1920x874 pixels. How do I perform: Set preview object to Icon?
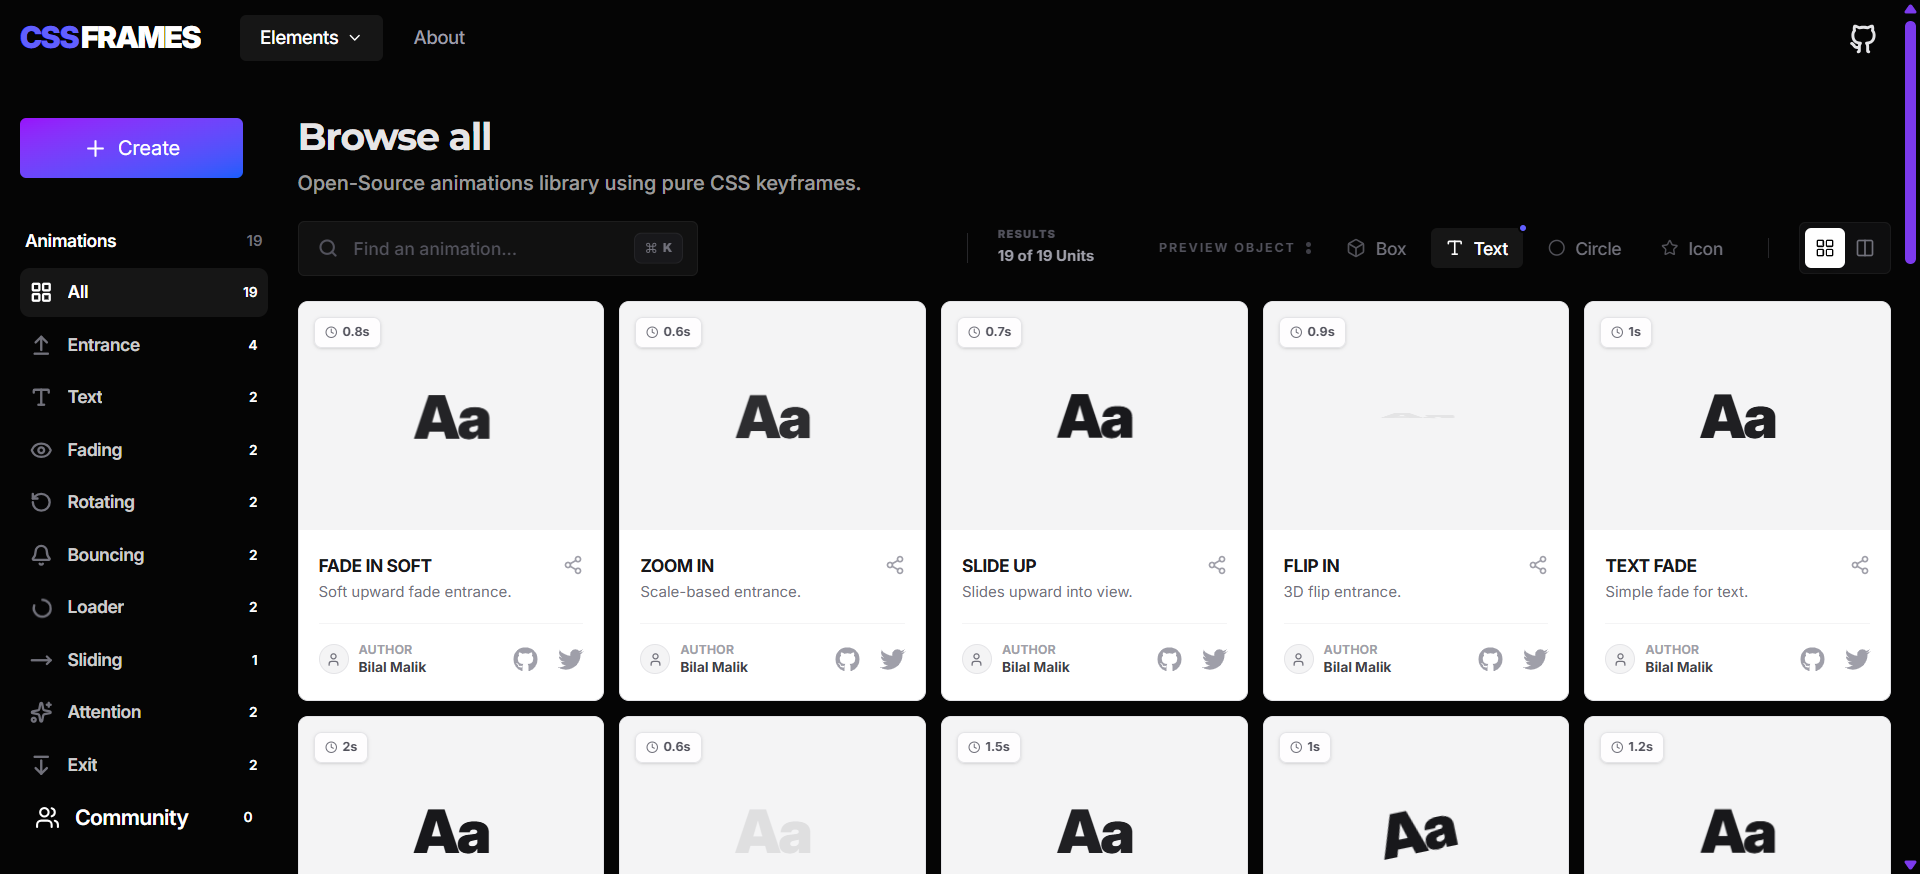click(1692, 248)
